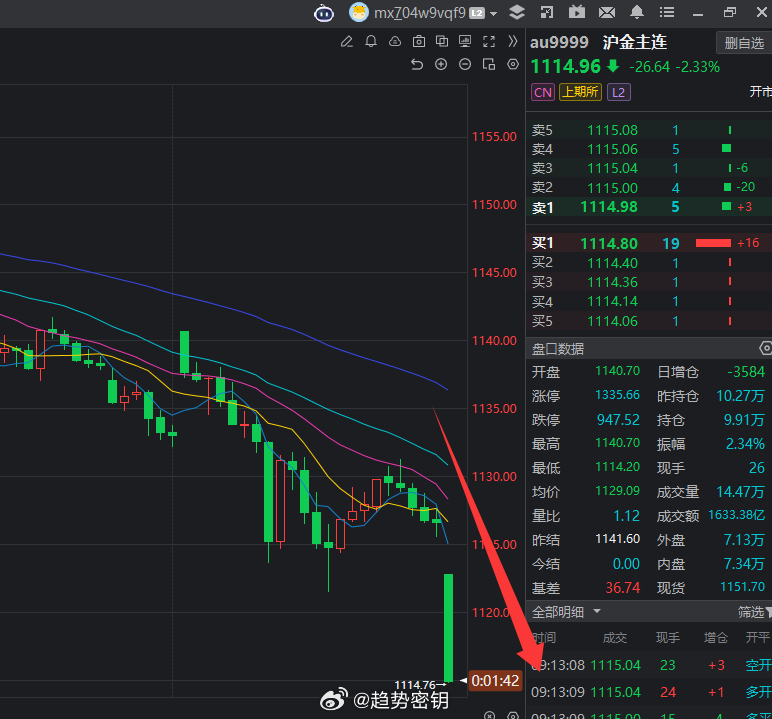Image resolution: width=772 pixels, height=719 pixels.
Task: Click last price 1114.96
Action: pos(566,66)
